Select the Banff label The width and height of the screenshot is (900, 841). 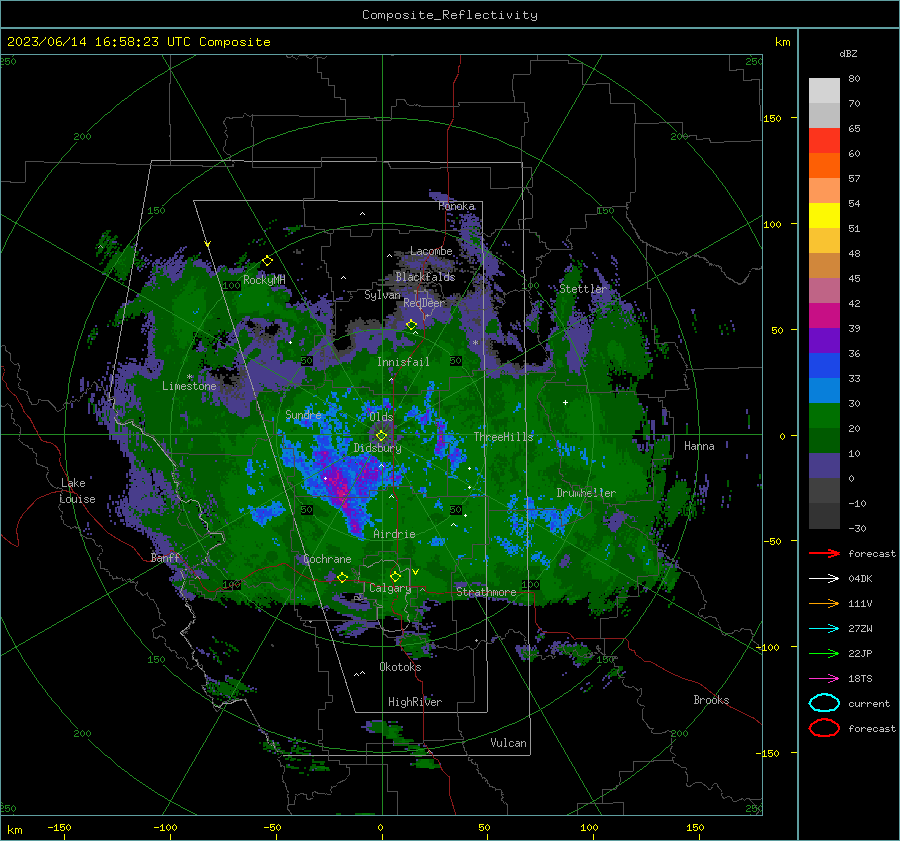click(165, 558)
